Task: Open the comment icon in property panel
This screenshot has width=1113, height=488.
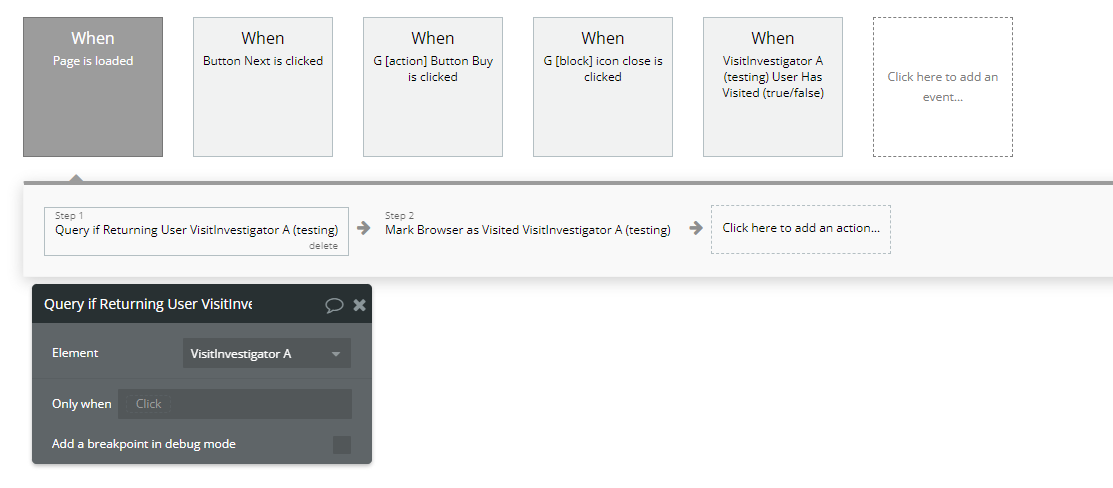Action: point(334,305)
